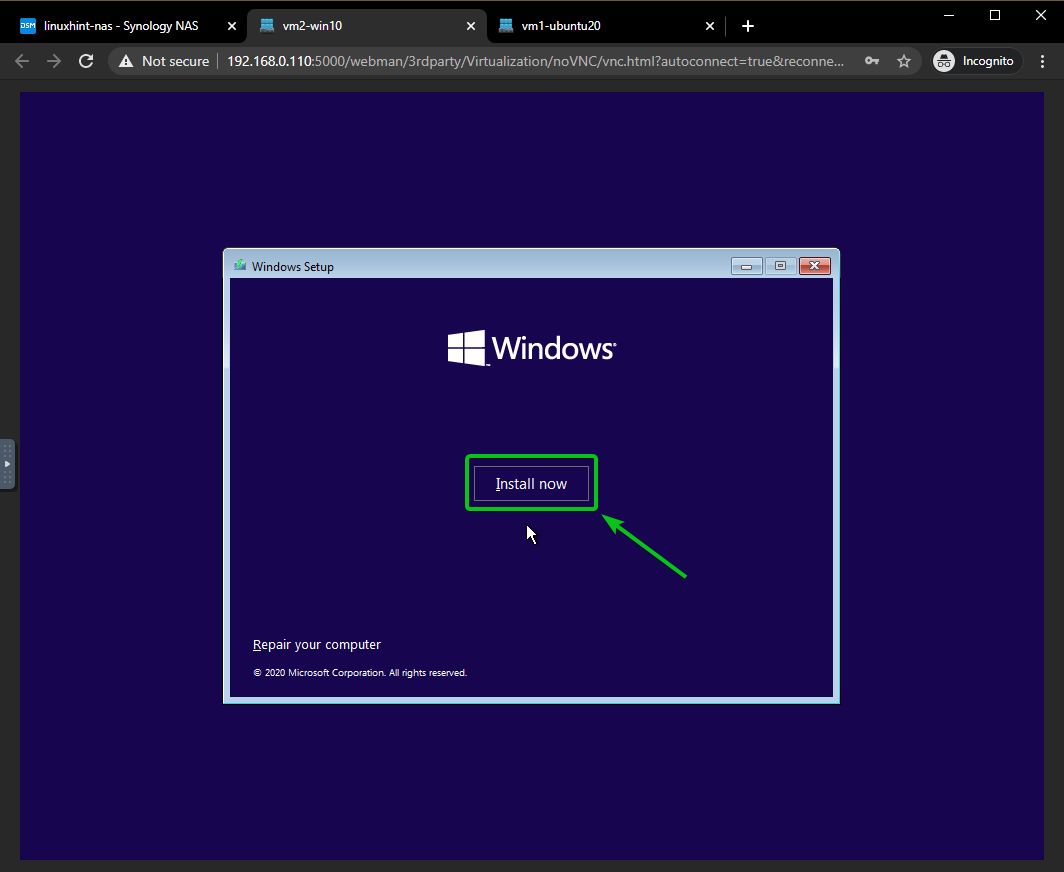Expand the noVNC control bar handle

coord(7,464)
